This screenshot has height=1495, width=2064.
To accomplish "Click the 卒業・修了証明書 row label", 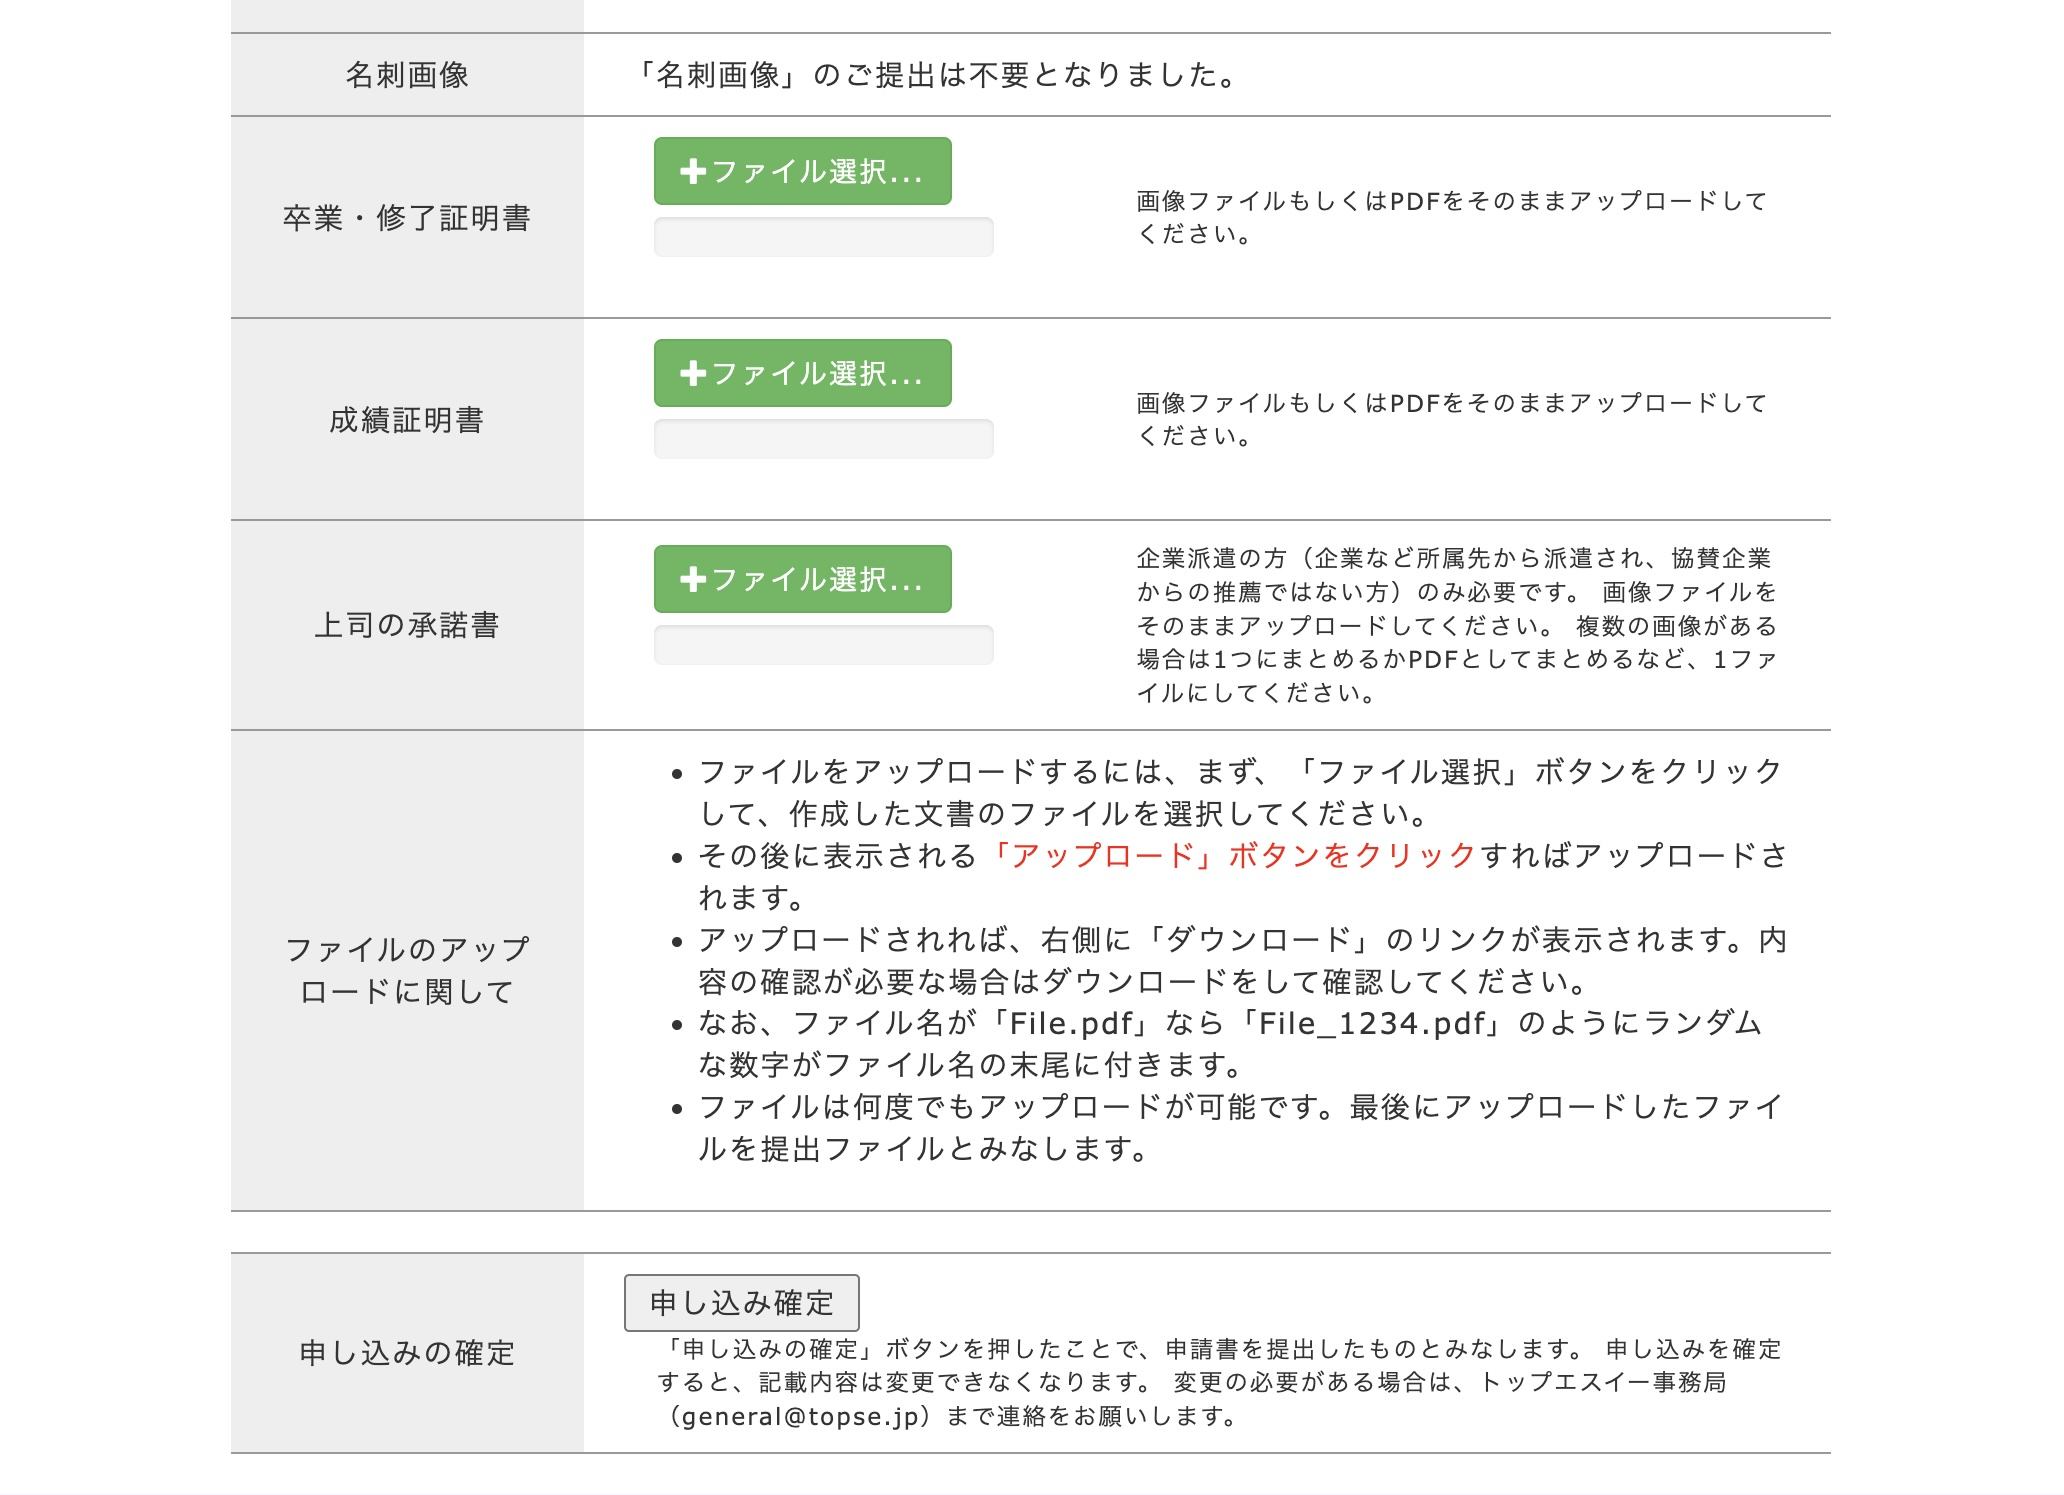I will pyautogui.click(x=407, y=218).
